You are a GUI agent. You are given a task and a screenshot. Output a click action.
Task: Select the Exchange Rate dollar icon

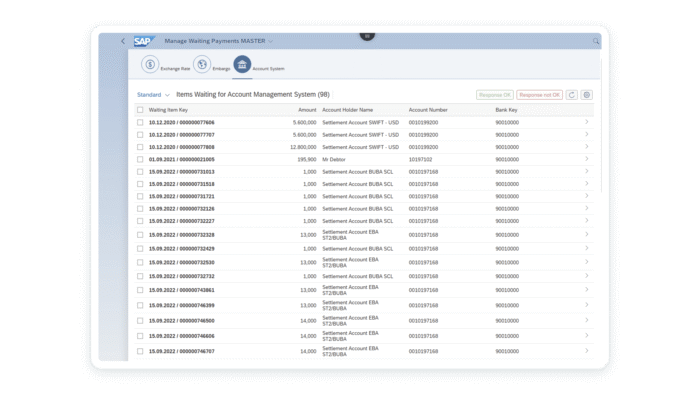tap(150, 64)
